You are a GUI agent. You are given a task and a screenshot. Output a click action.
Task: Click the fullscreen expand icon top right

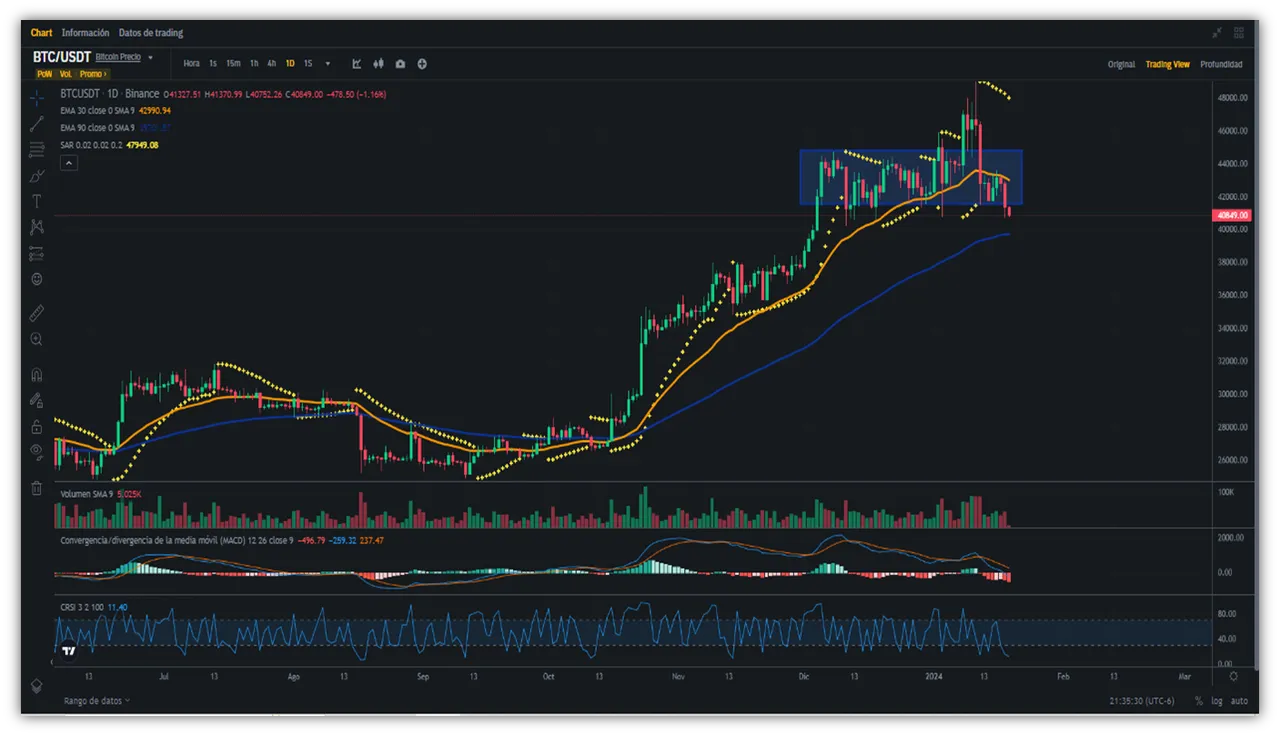coord(1217,33)
